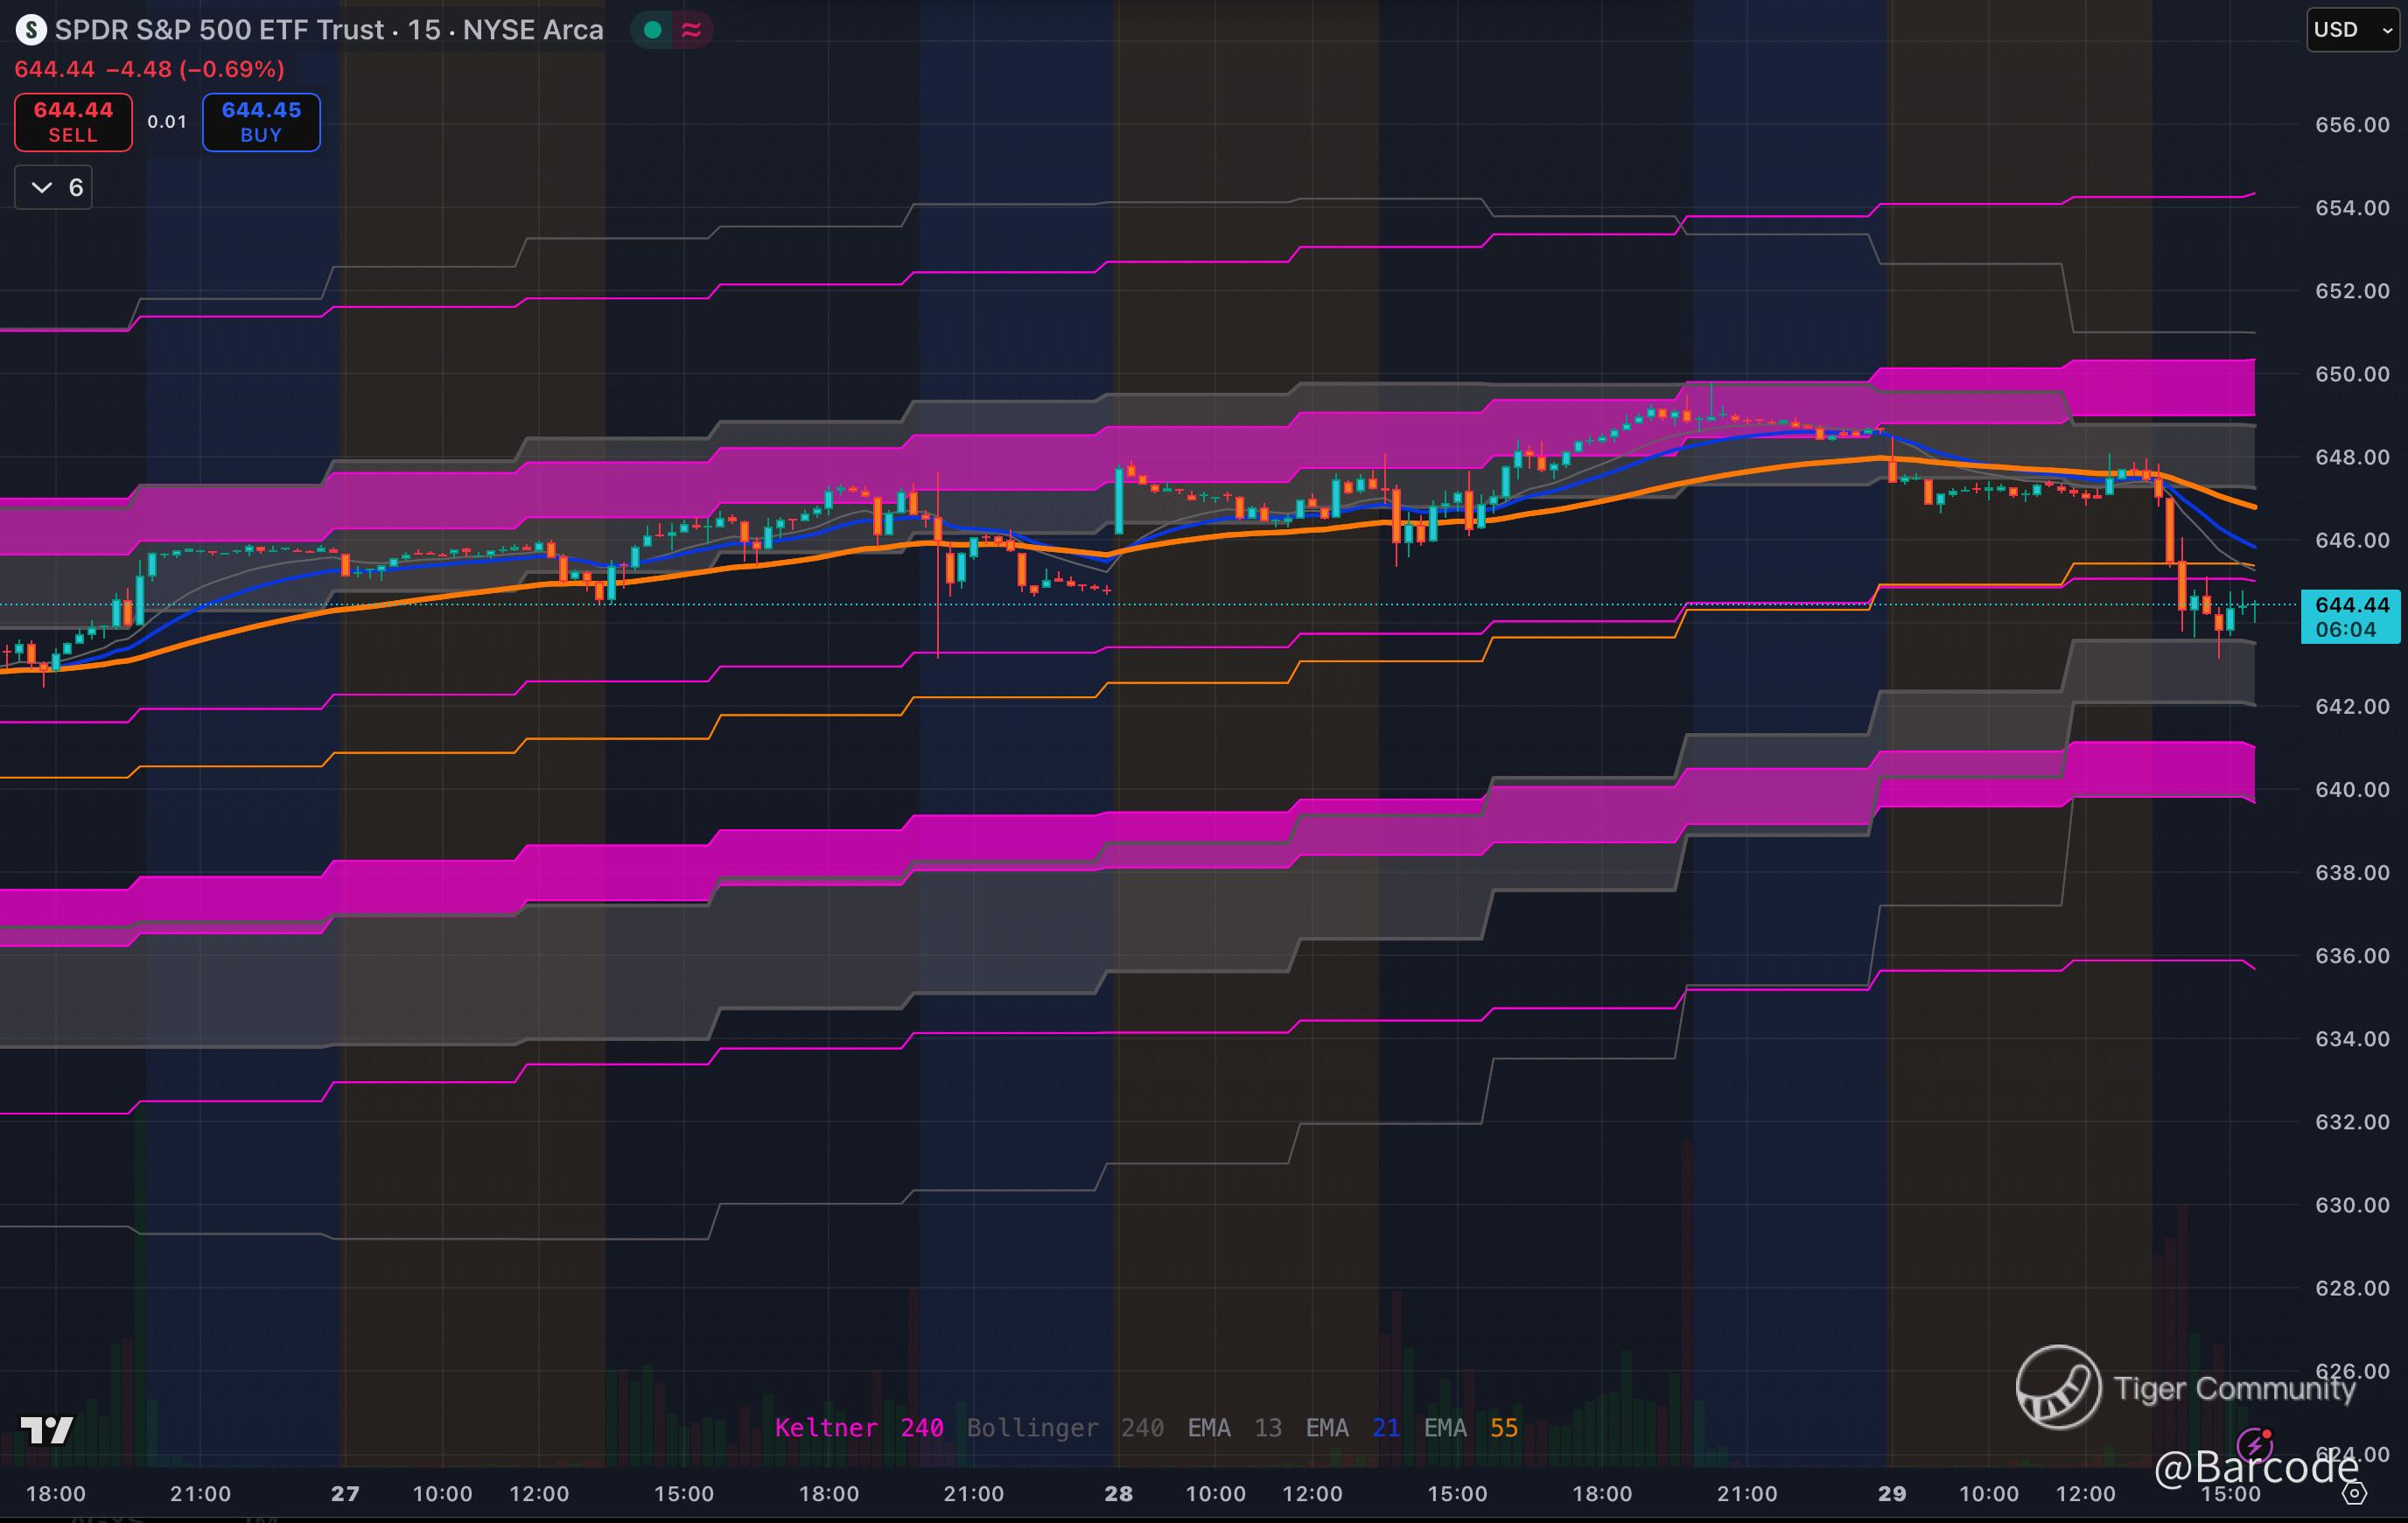The image size is (2408, 1523).
Task: Click the @Barcode watermark text
Action: [2254, 1467]
